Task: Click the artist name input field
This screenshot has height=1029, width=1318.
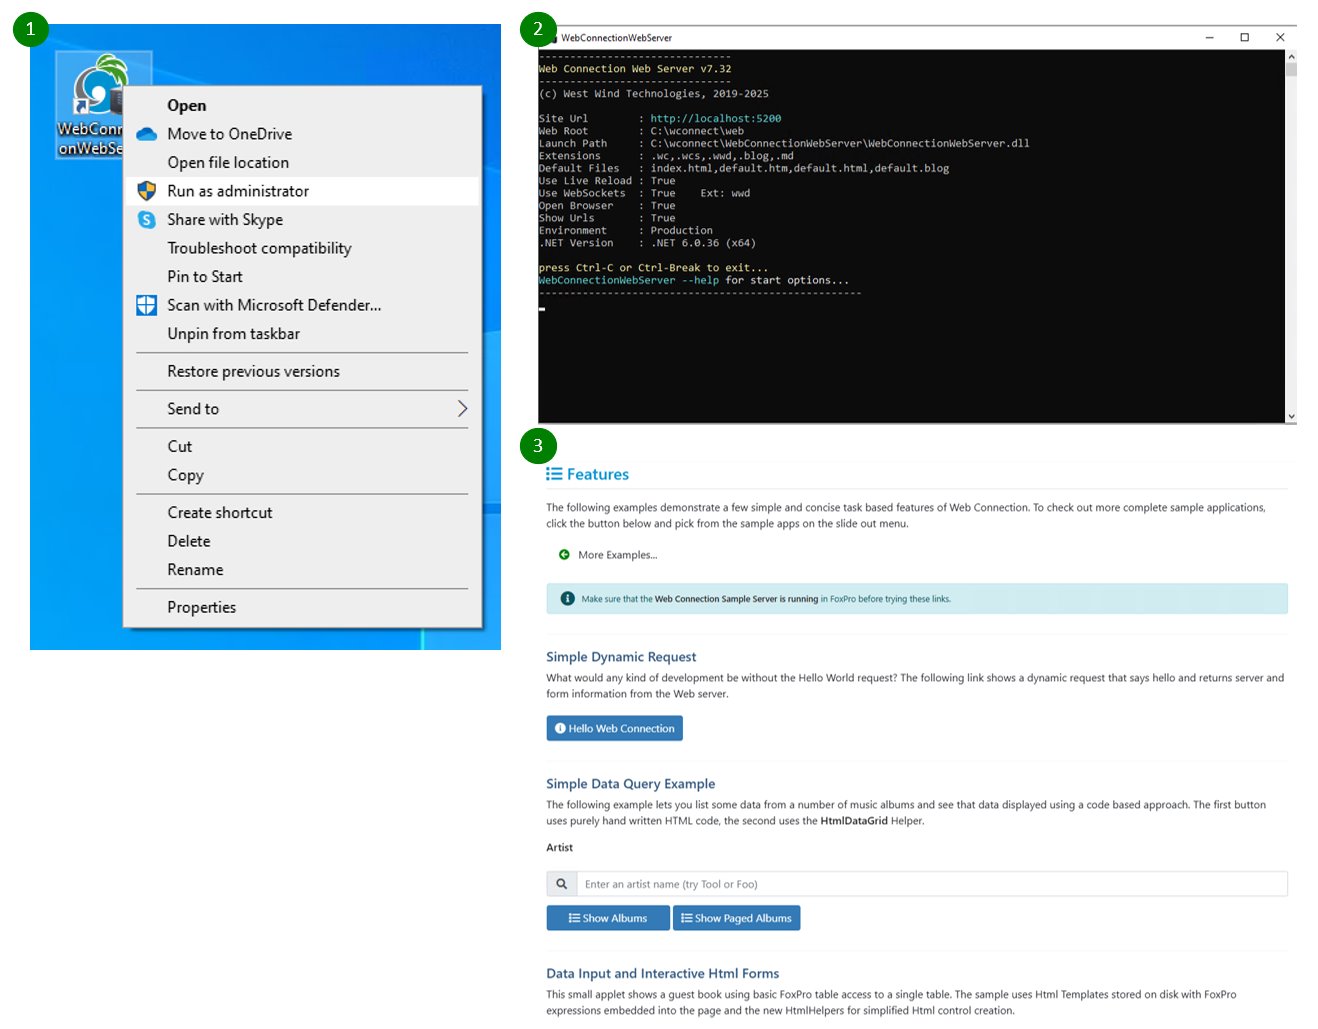Action: point(932,884)
